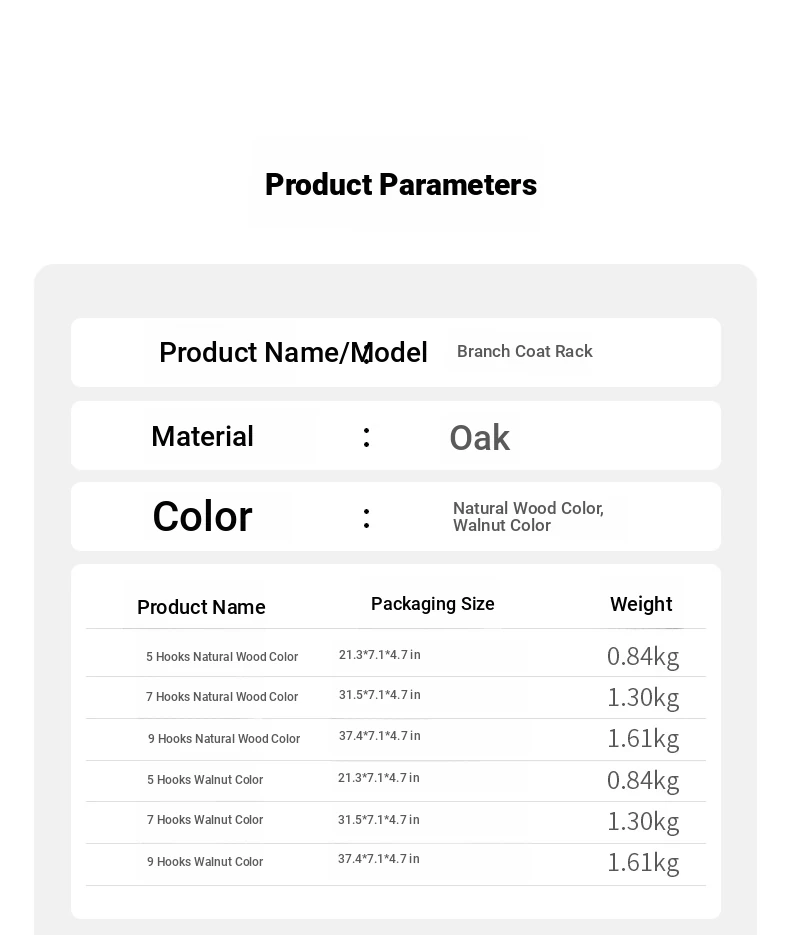This screenshot has height=935, width=790.
Task: Click Natural Wood Color, Walnut Color text
Action: click(528, 516)
